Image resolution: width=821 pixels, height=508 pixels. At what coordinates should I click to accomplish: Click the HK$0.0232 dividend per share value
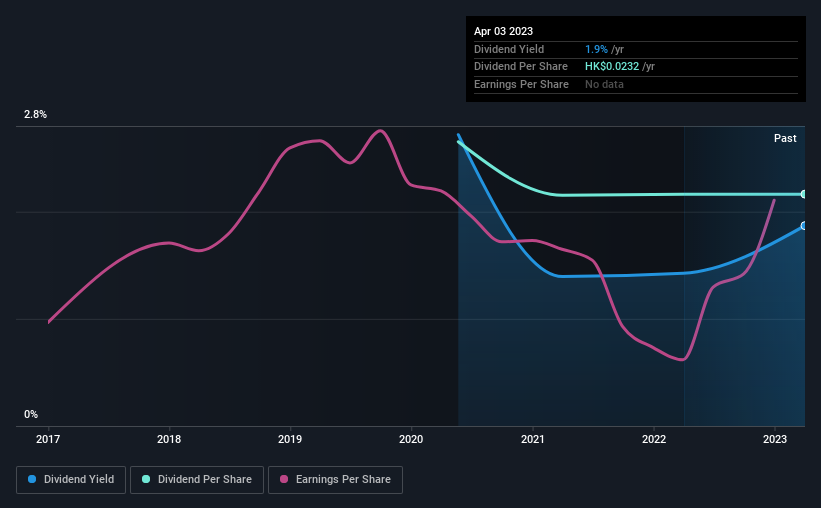pyautogui.click(x=612, y=67)
